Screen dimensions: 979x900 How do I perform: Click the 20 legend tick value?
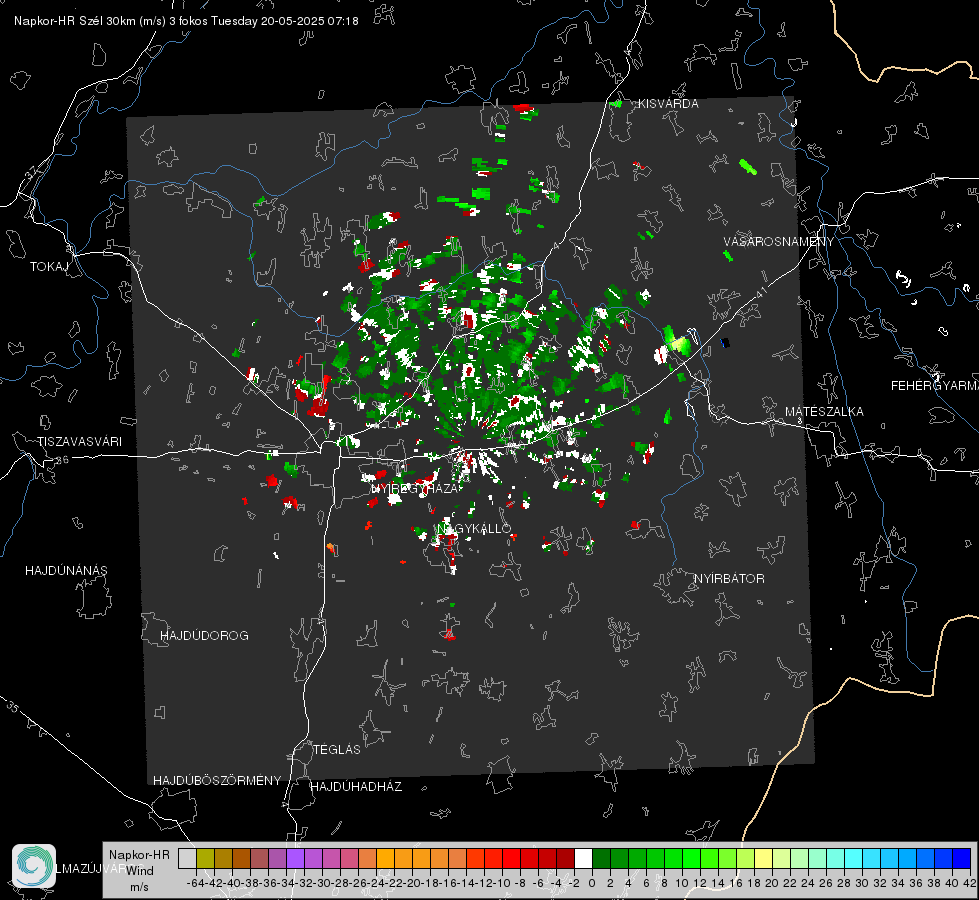point(772,883)
